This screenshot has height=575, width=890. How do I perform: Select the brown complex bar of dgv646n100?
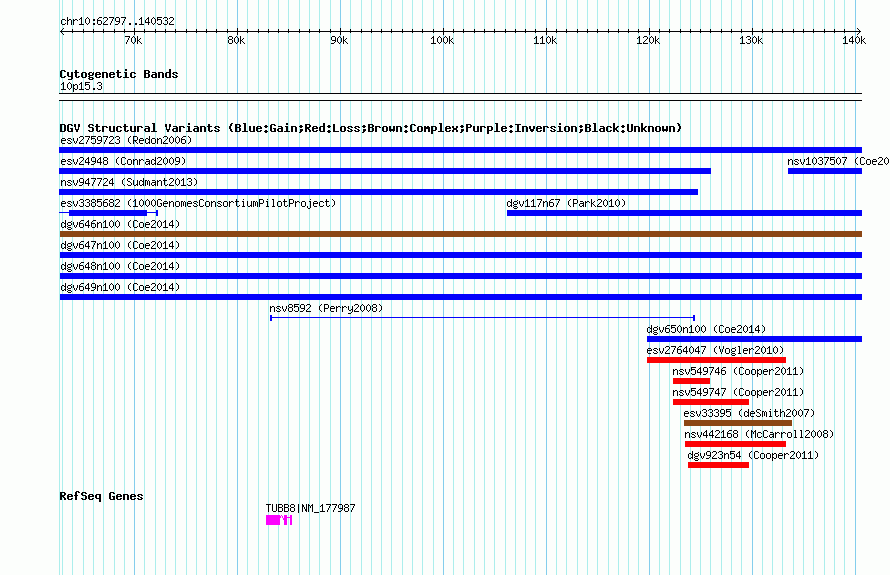click(x=460, y=234)
